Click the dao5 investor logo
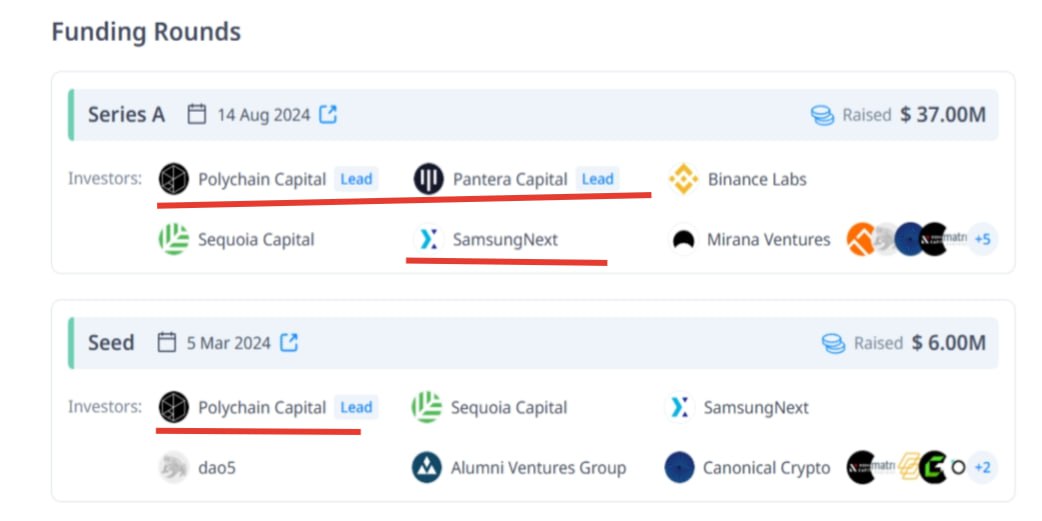Screen dimensions: 1042x521 click(174, 468)
